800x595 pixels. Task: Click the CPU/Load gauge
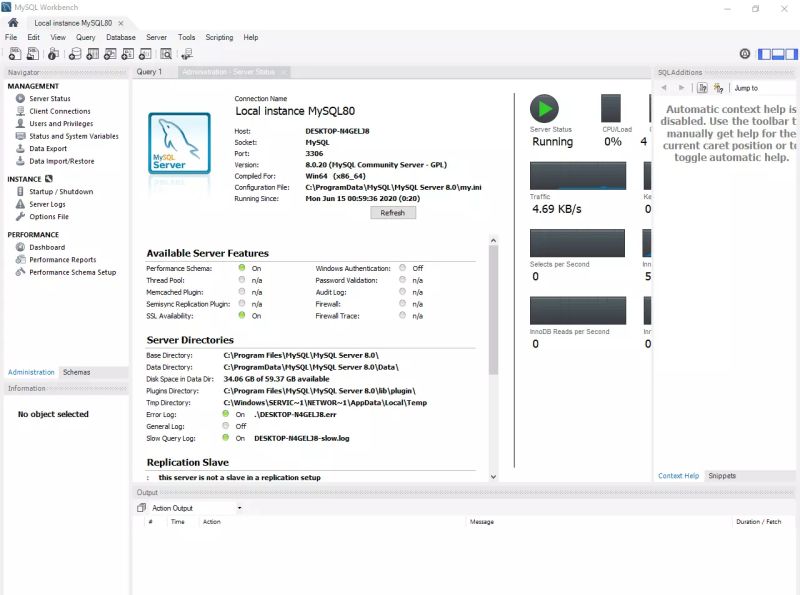click(x=611, y=108)
